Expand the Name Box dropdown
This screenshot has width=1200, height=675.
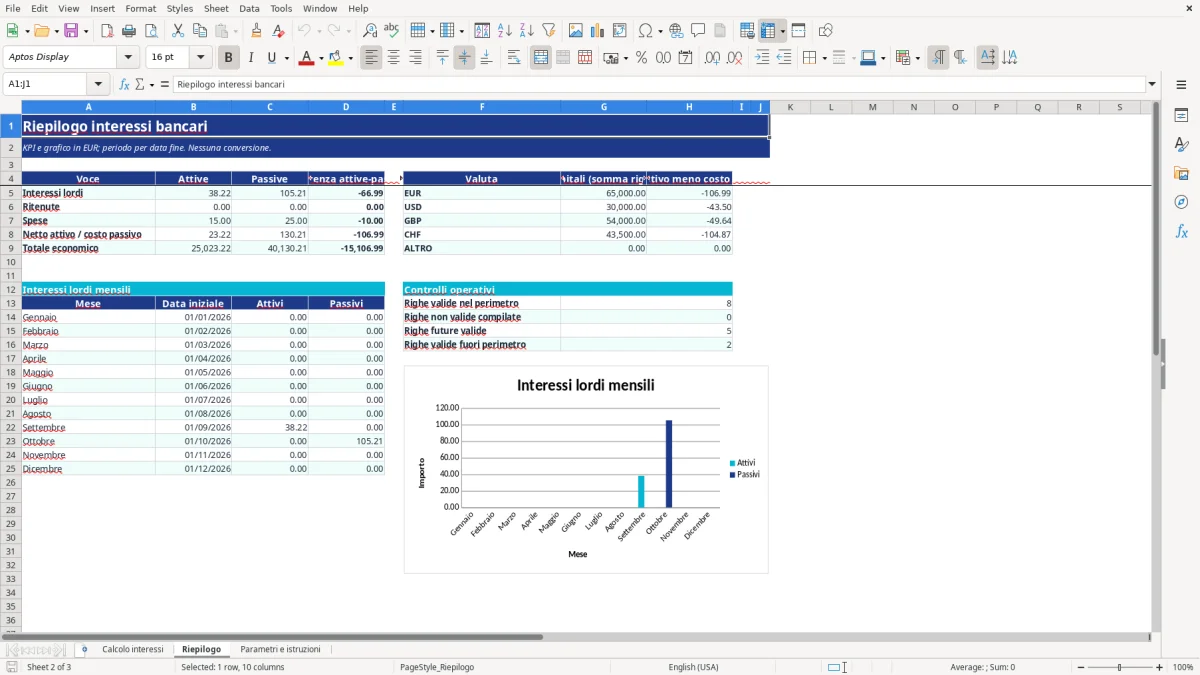pos(98,85)
